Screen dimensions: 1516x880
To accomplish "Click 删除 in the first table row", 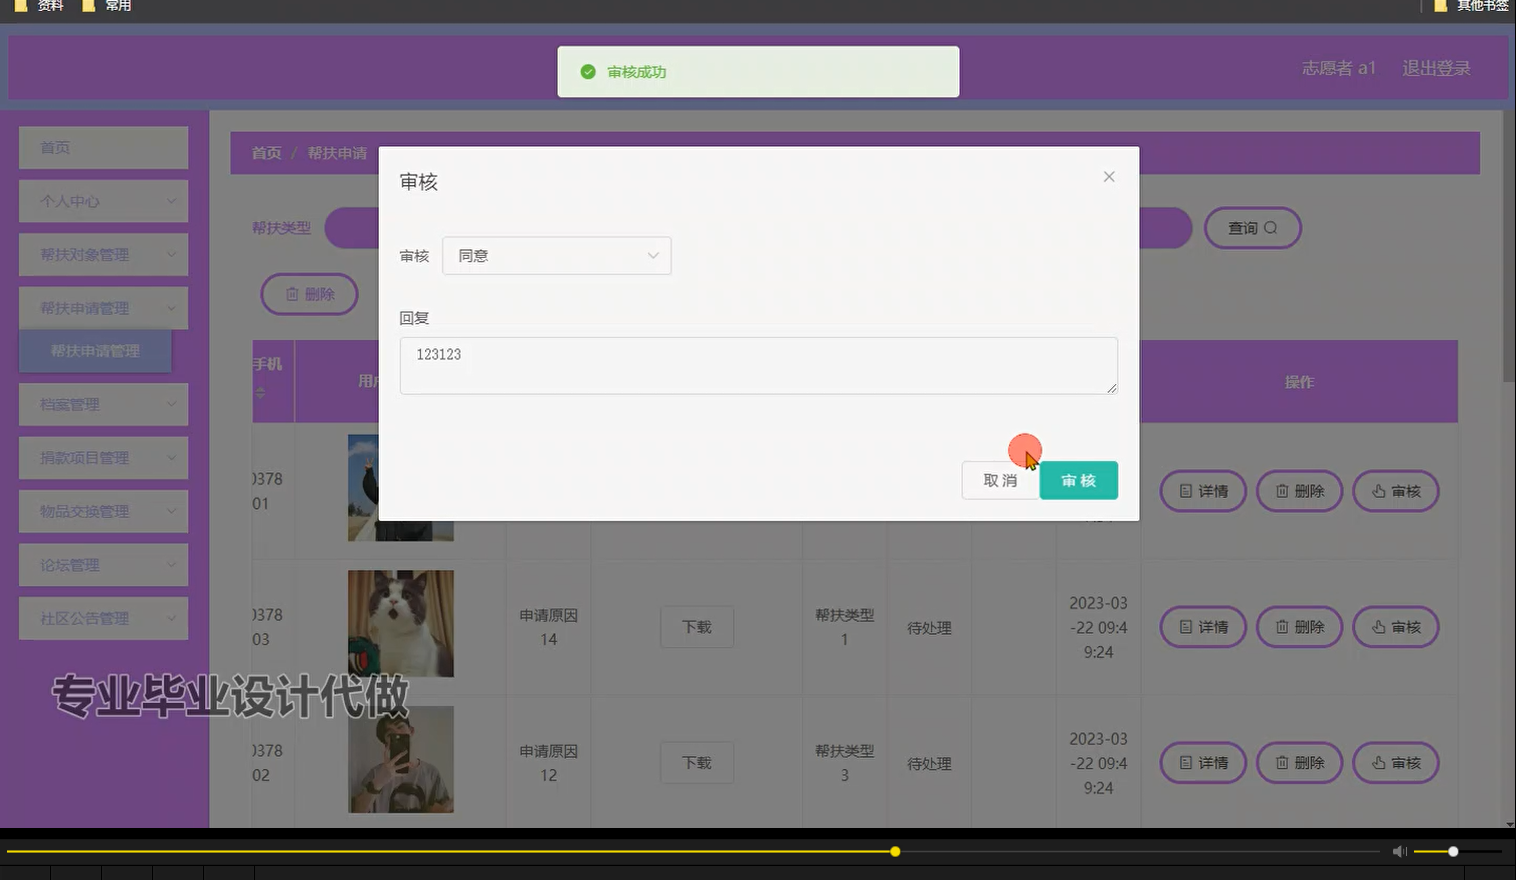I will [x=1299, y=491].
